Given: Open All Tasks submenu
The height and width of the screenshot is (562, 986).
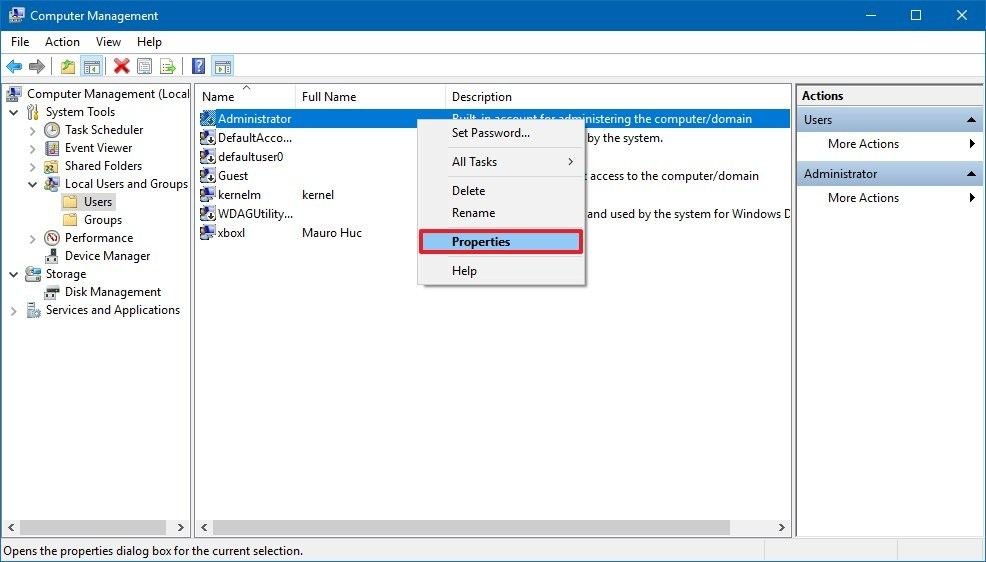Looking at the screenshot, I should coord(500,162).
